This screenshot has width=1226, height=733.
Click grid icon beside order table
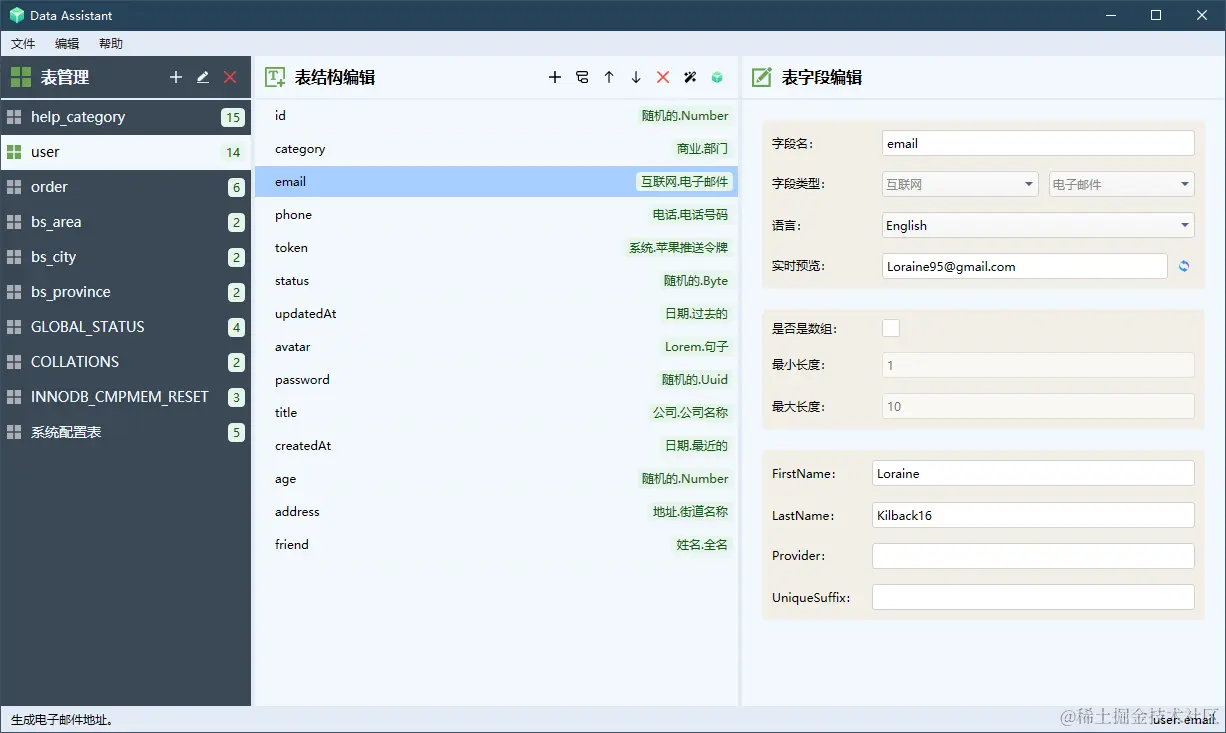(x=14, y=187)
